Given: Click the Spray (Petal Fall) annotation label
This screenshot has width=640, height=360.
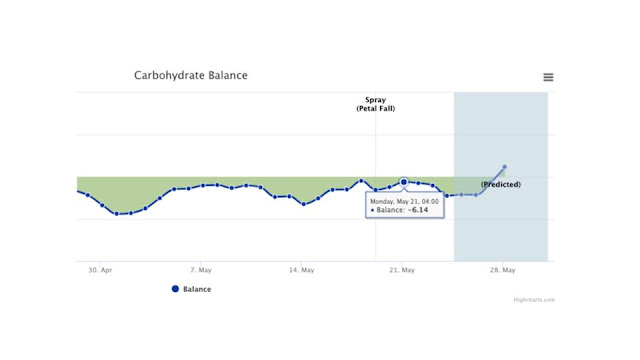Looking at the screenshot, I should [376, 104].
